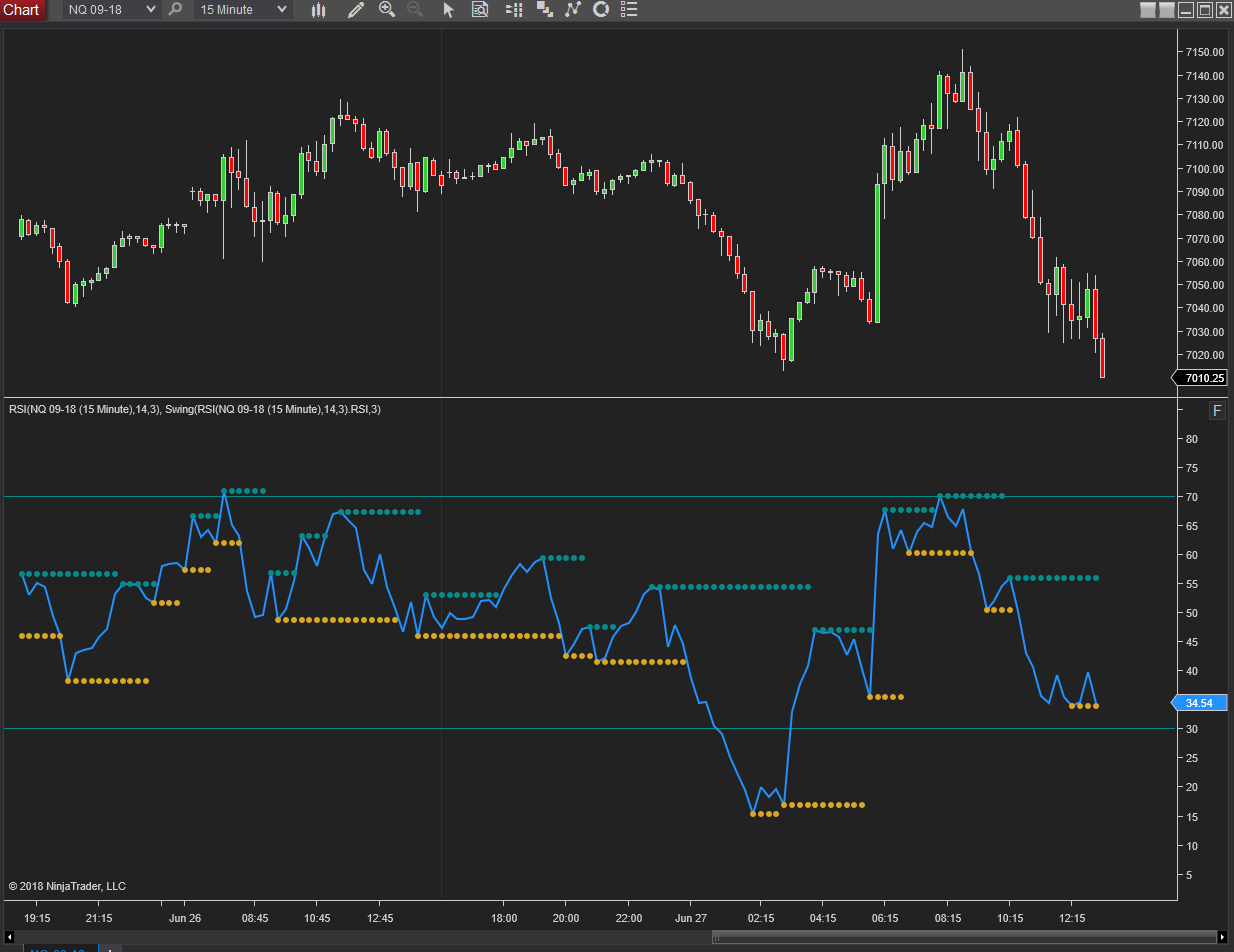Minimize the chart window

point(1186,10)
